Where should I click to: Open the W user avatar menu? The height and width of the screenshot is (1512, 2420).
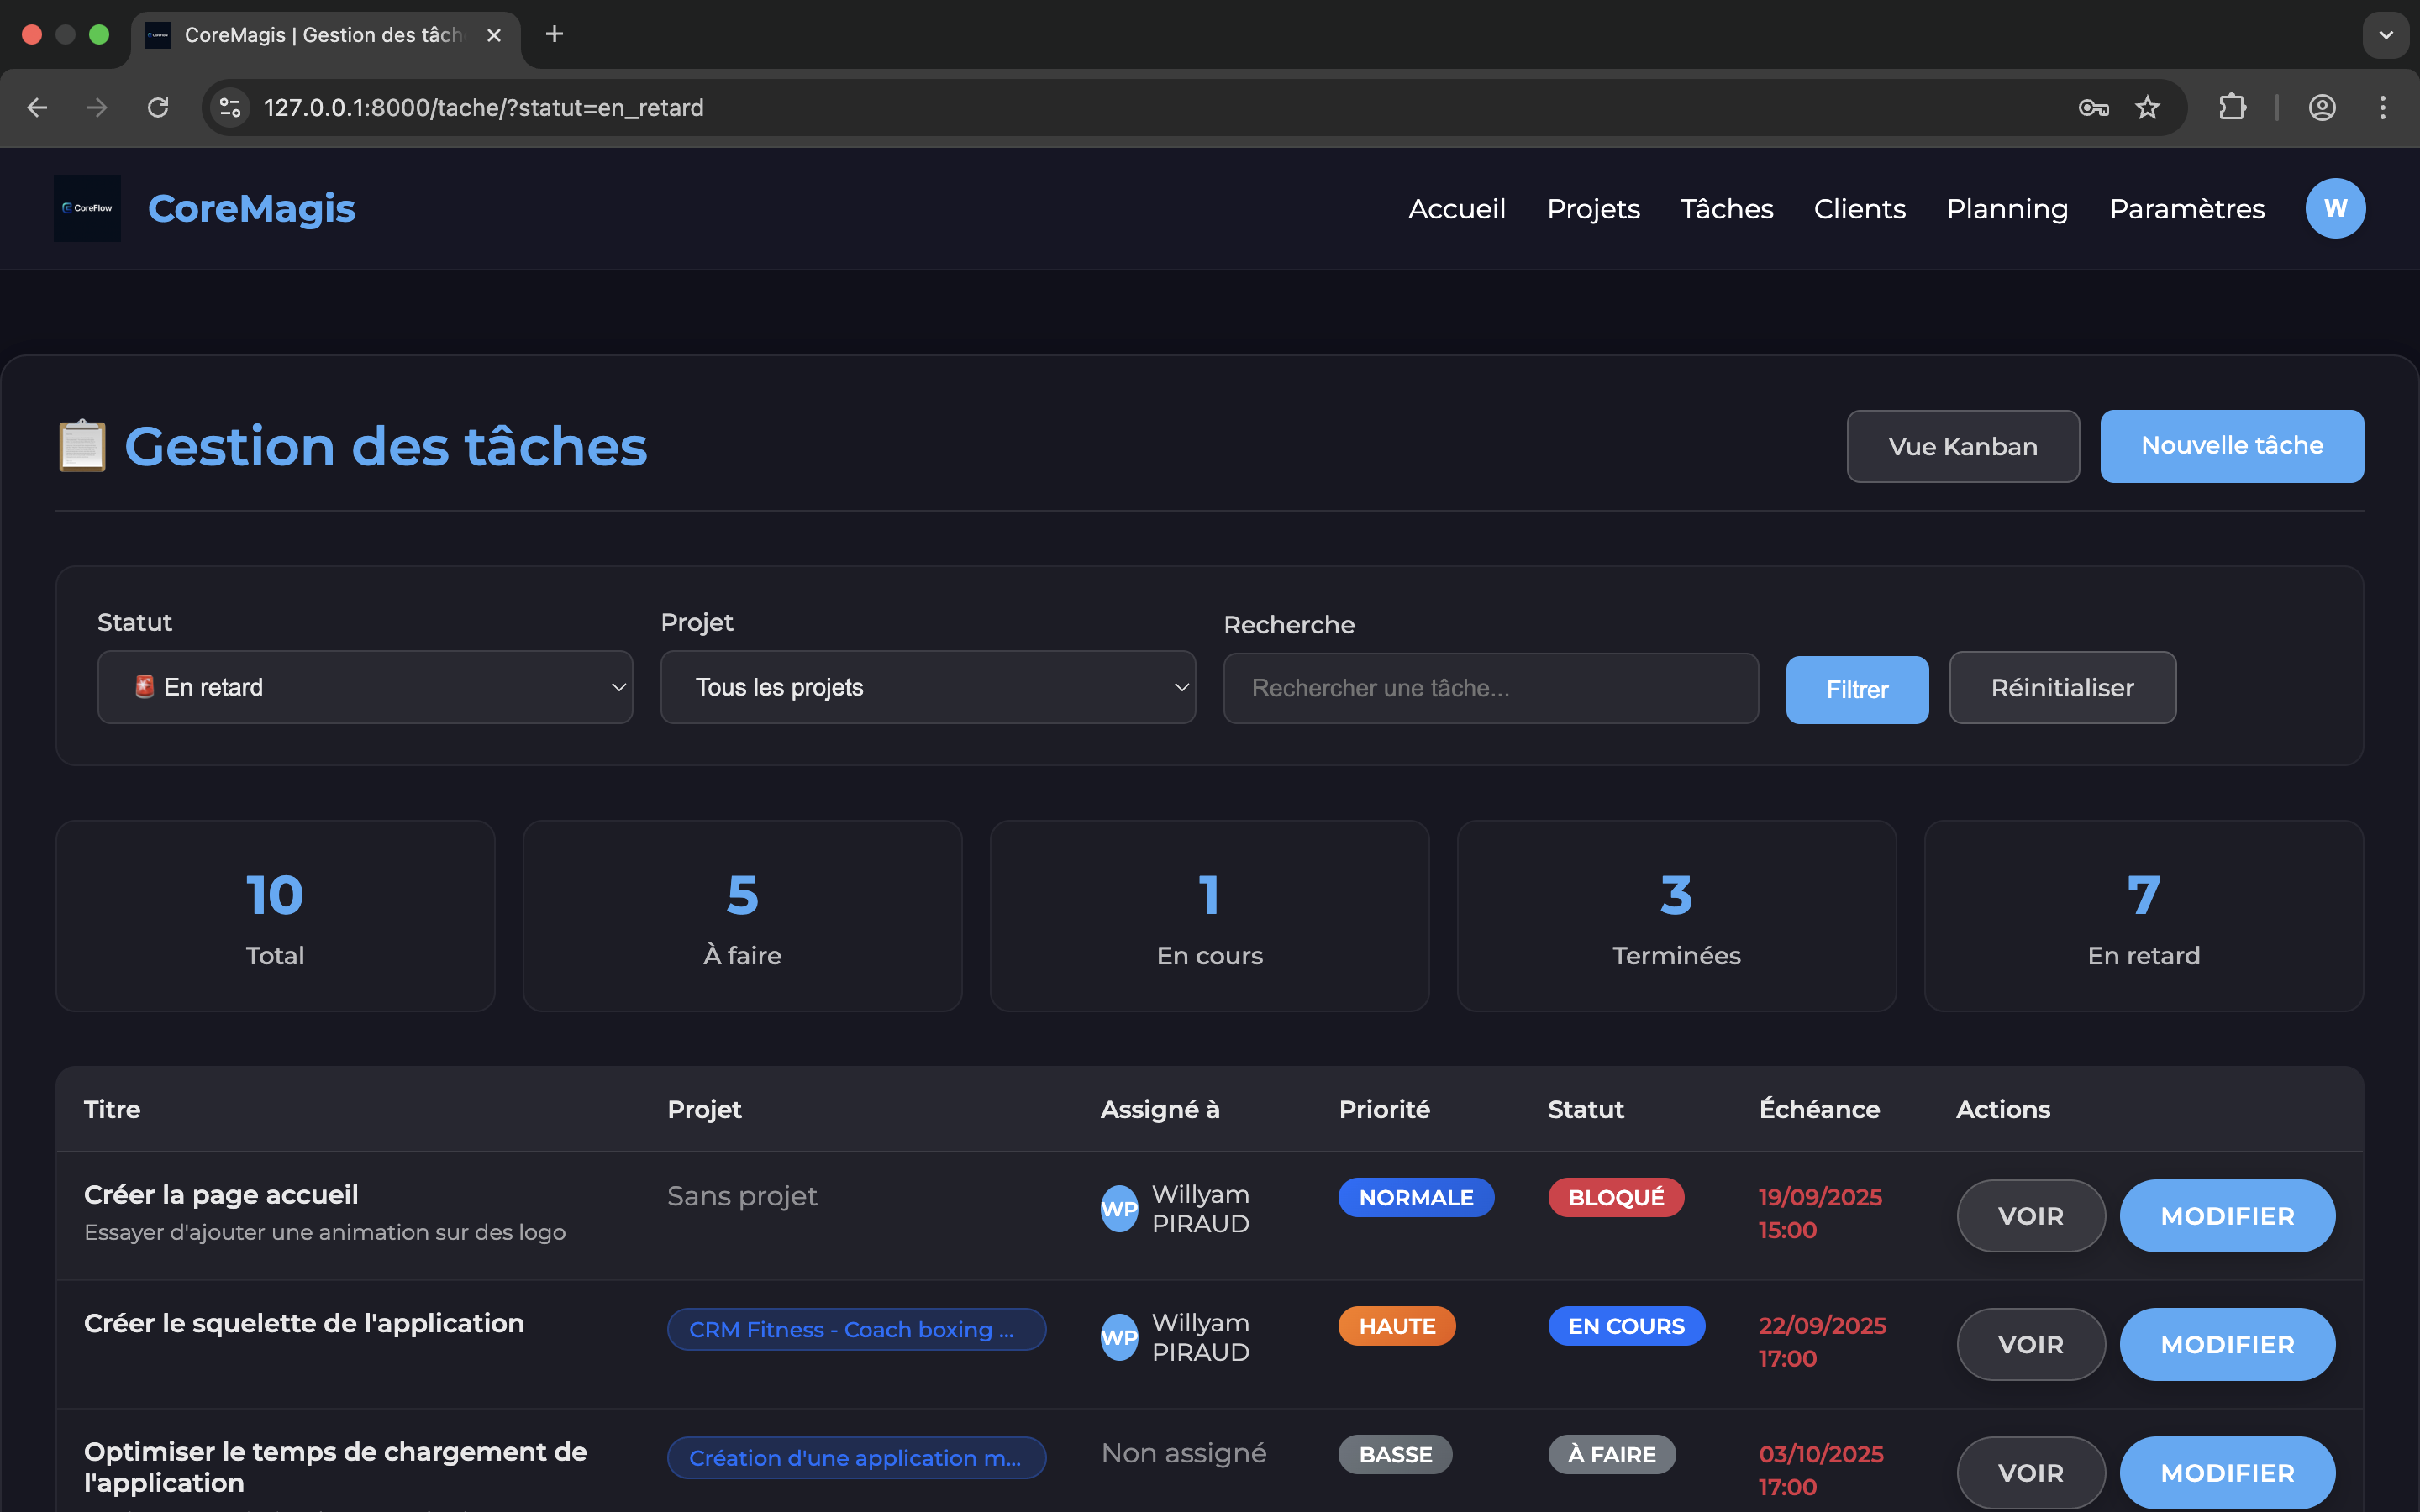(2335, 208)
